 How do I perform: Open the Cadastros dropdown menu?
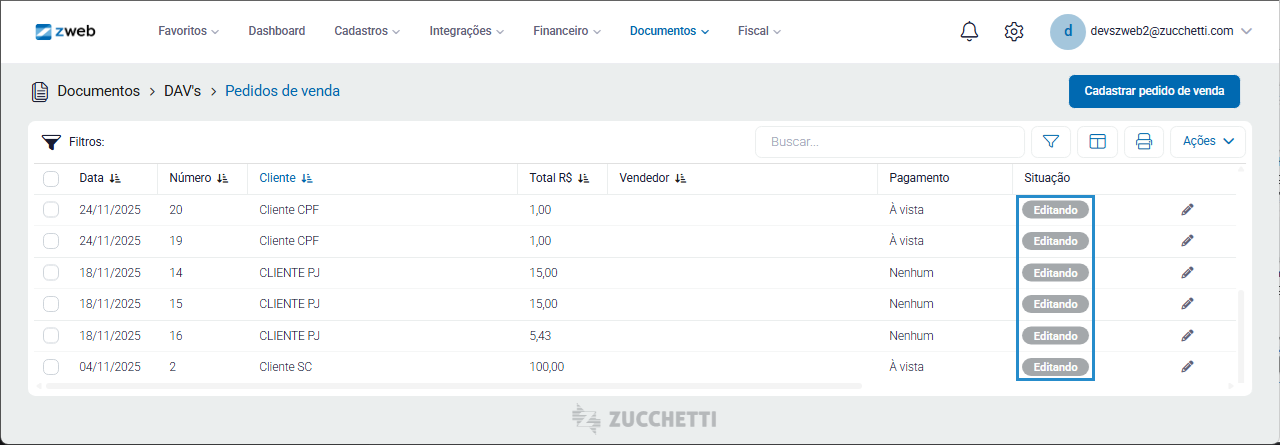(367, 31)
